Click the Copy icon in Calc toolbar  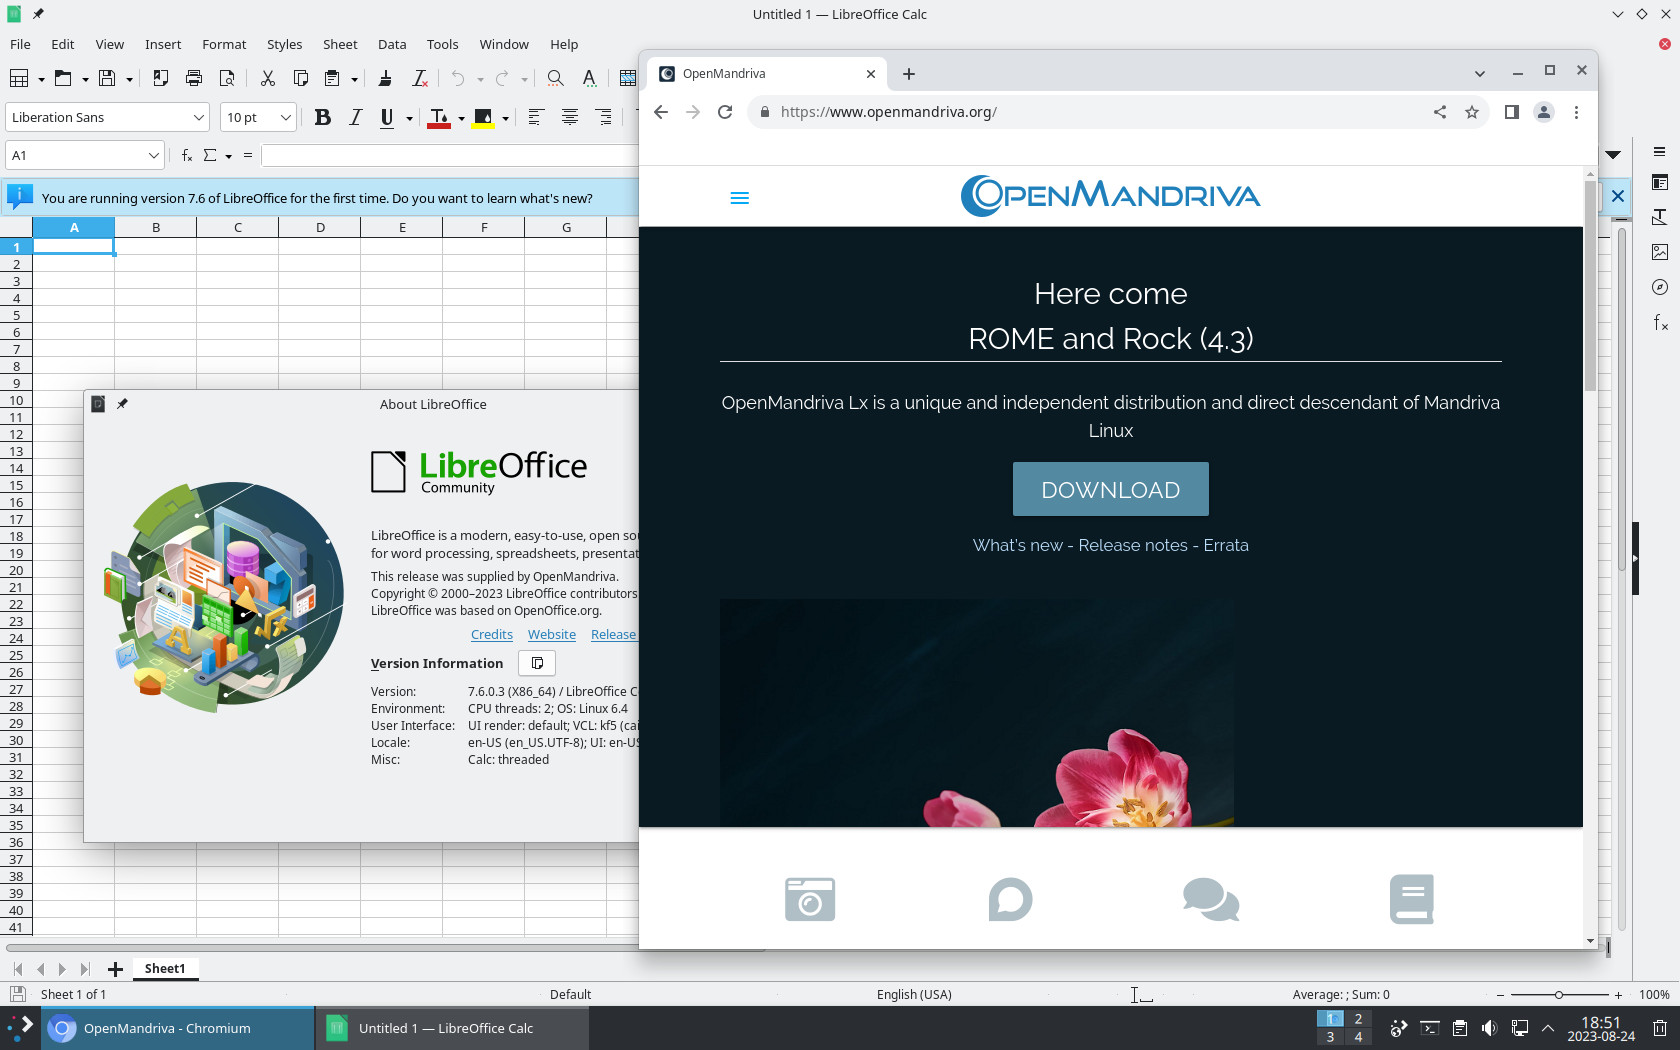[x=300, y=78]
